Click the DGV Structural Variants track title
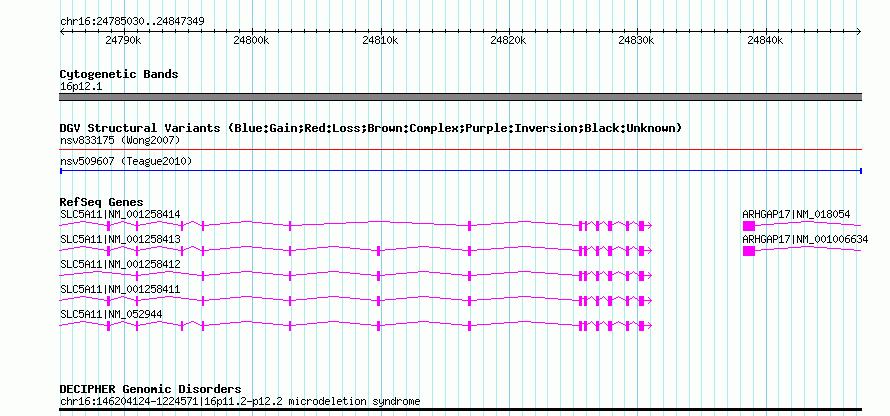The image size is (890, 416). [371, 128]
